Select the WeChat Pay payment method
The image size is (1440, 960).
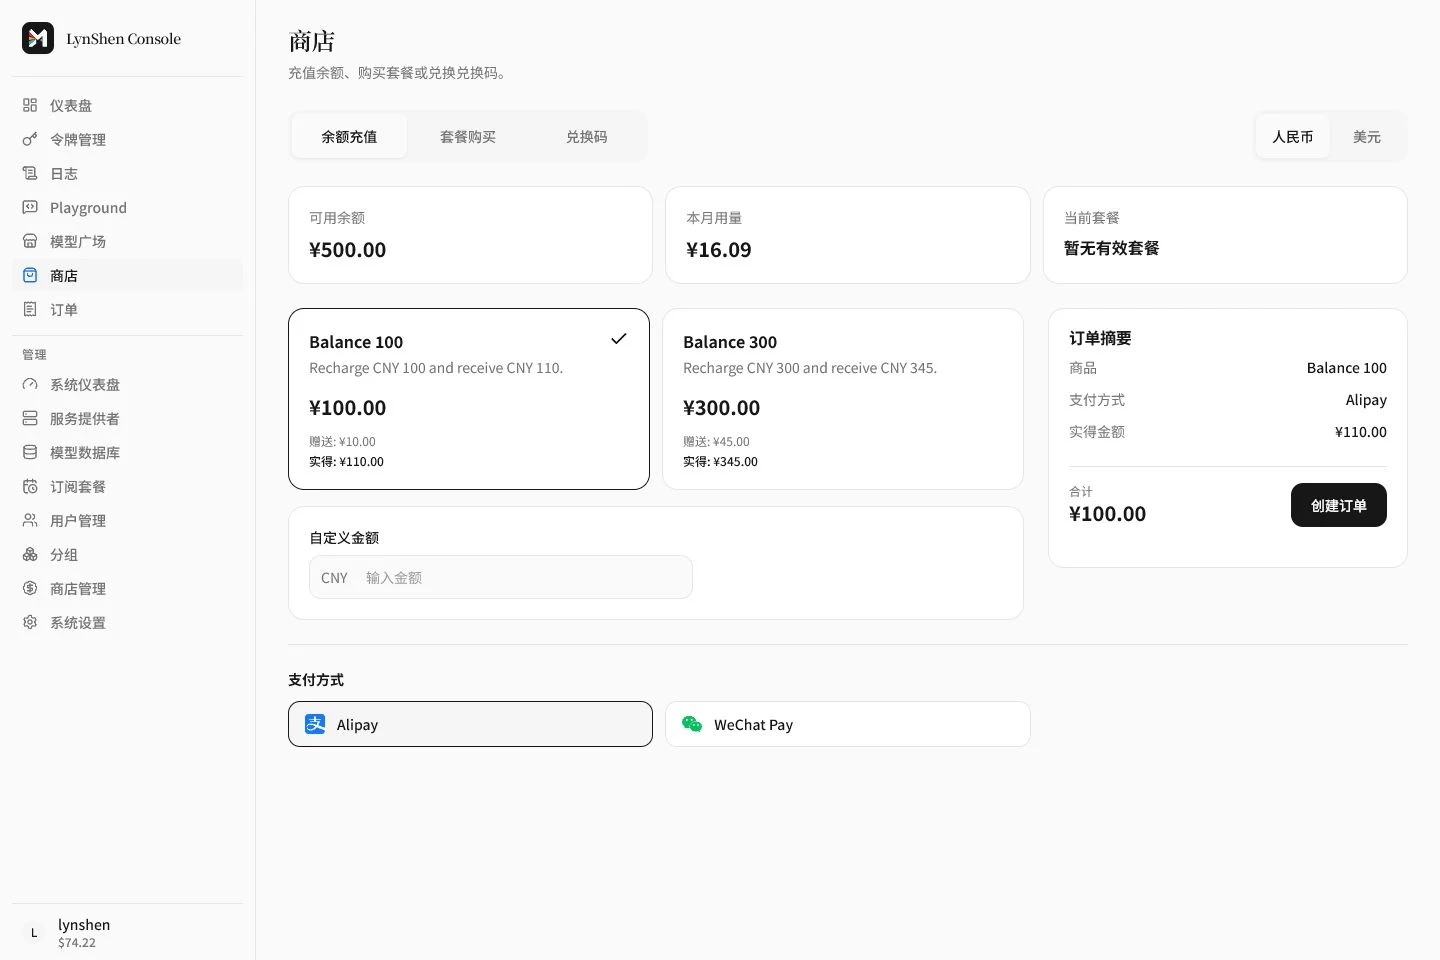click(848, 724)
